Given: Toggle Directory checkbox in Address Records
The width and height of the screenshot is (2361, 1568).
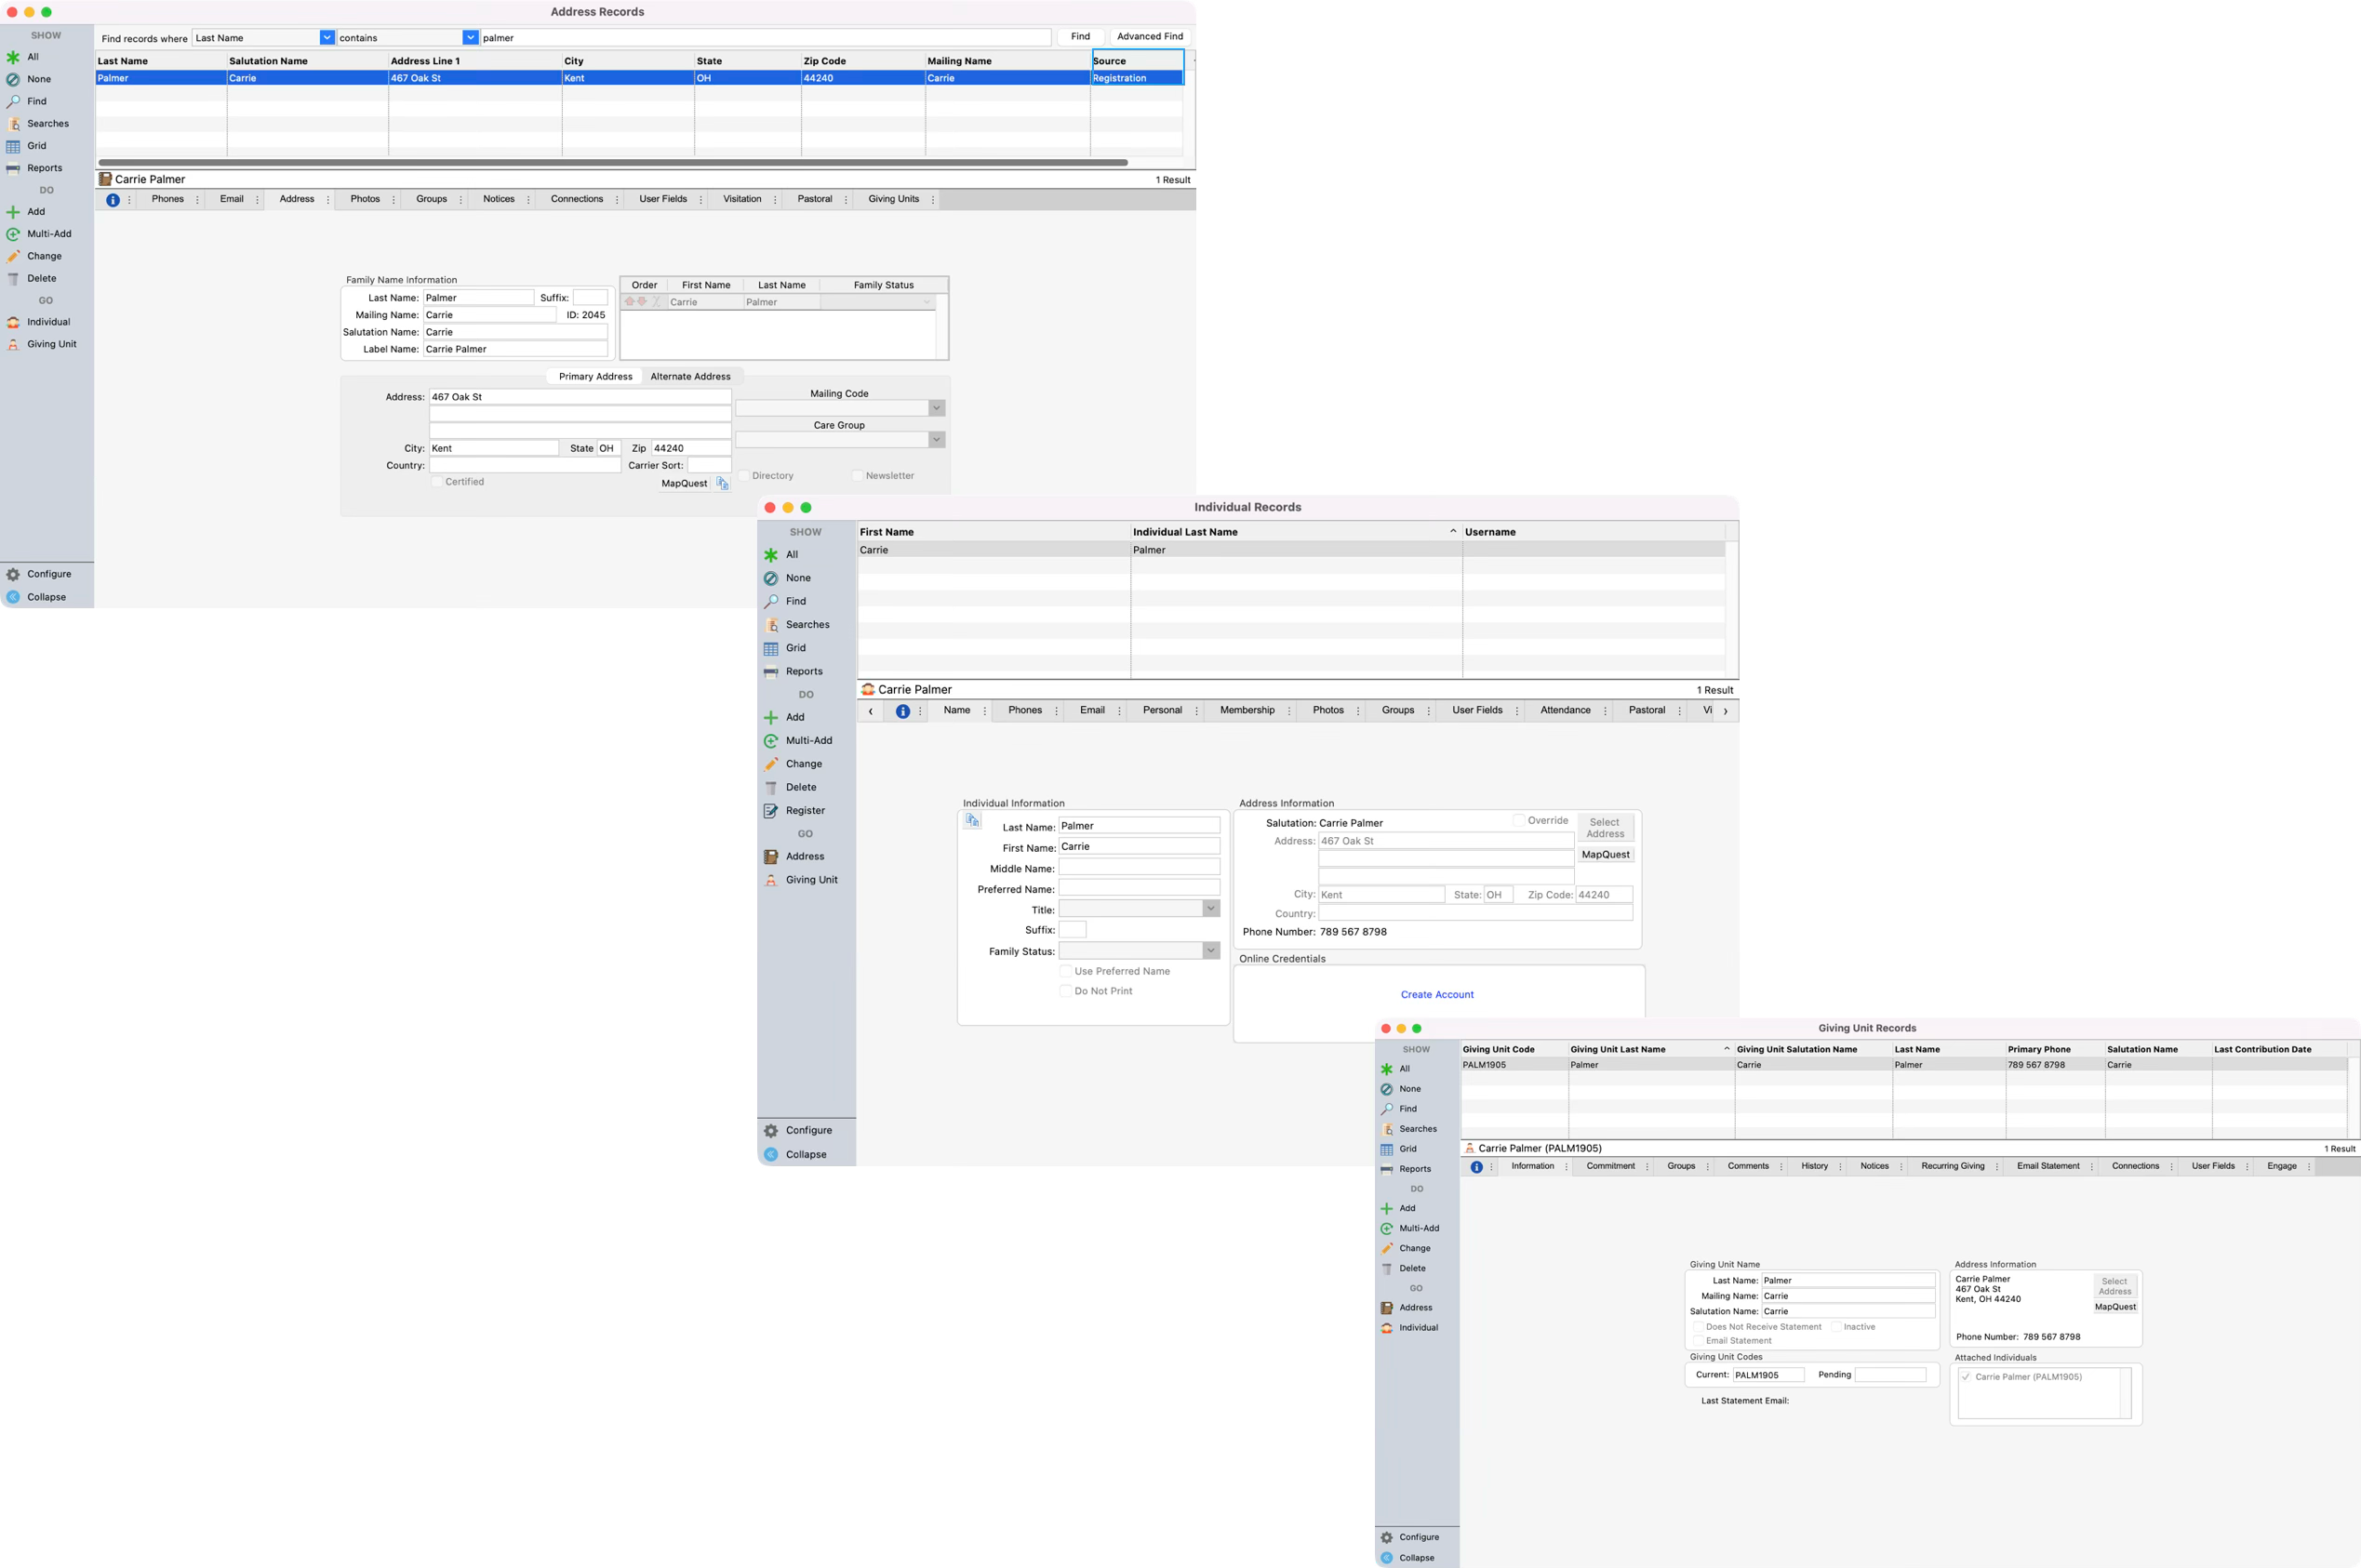Looking at the screenshot, I should (744, 476).
